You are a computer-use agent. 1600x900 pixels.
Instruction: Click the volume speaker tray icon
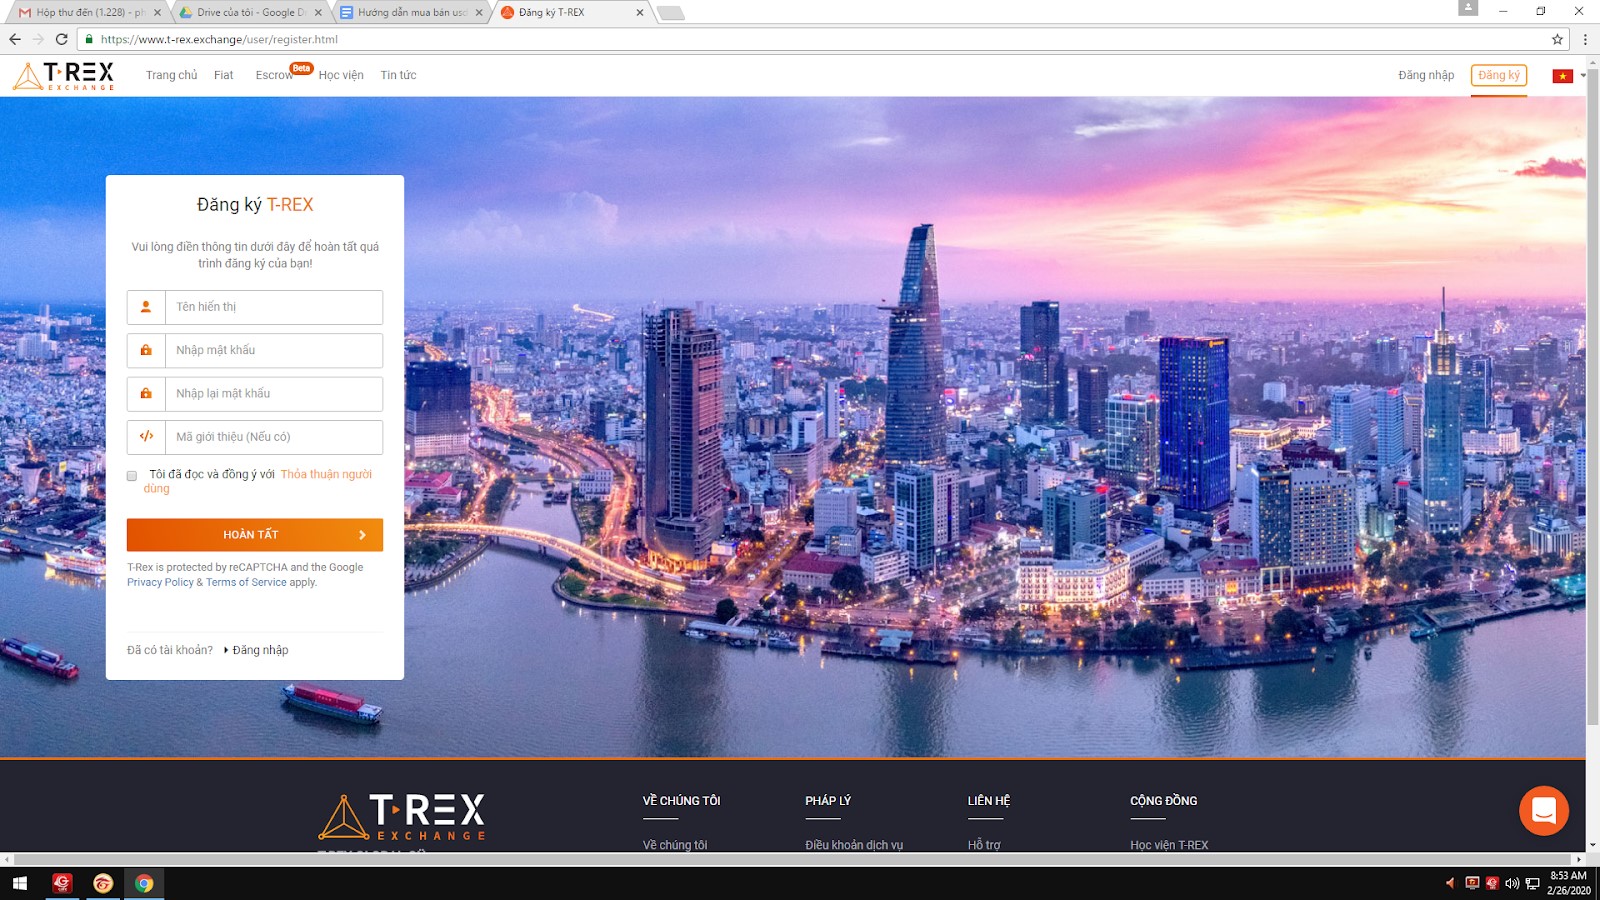(1511, 883)
